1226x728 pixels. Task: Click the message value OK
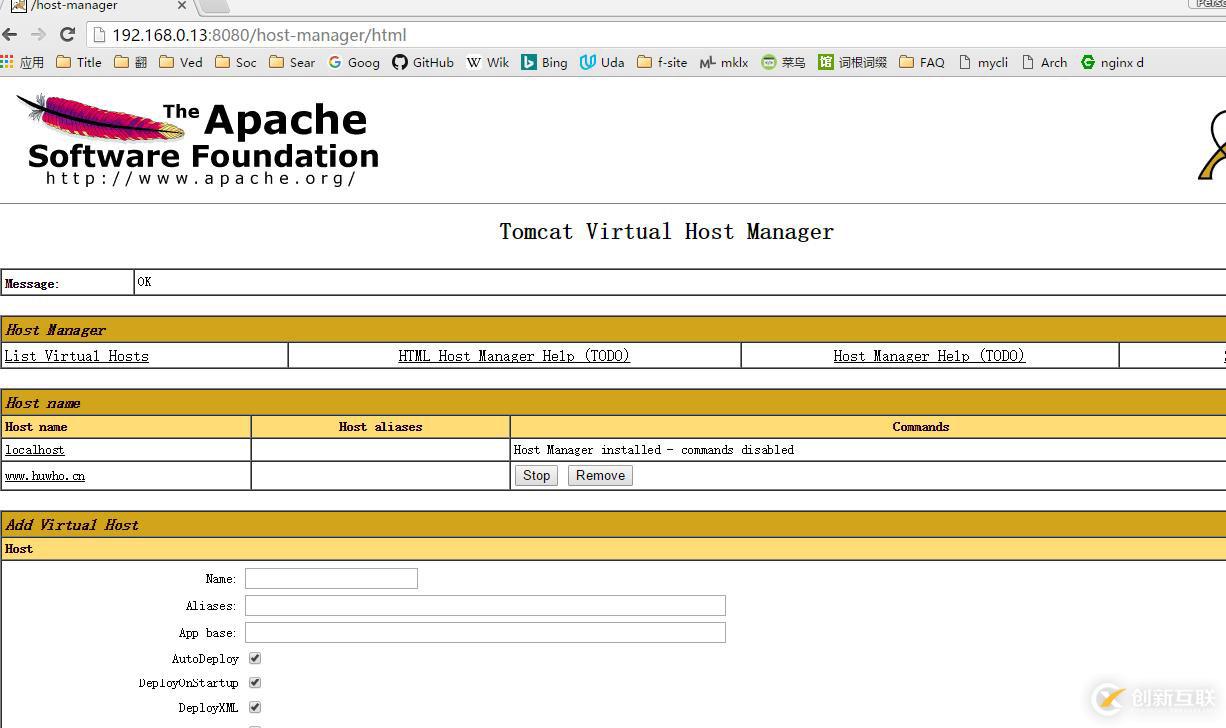tap(144, 282)
